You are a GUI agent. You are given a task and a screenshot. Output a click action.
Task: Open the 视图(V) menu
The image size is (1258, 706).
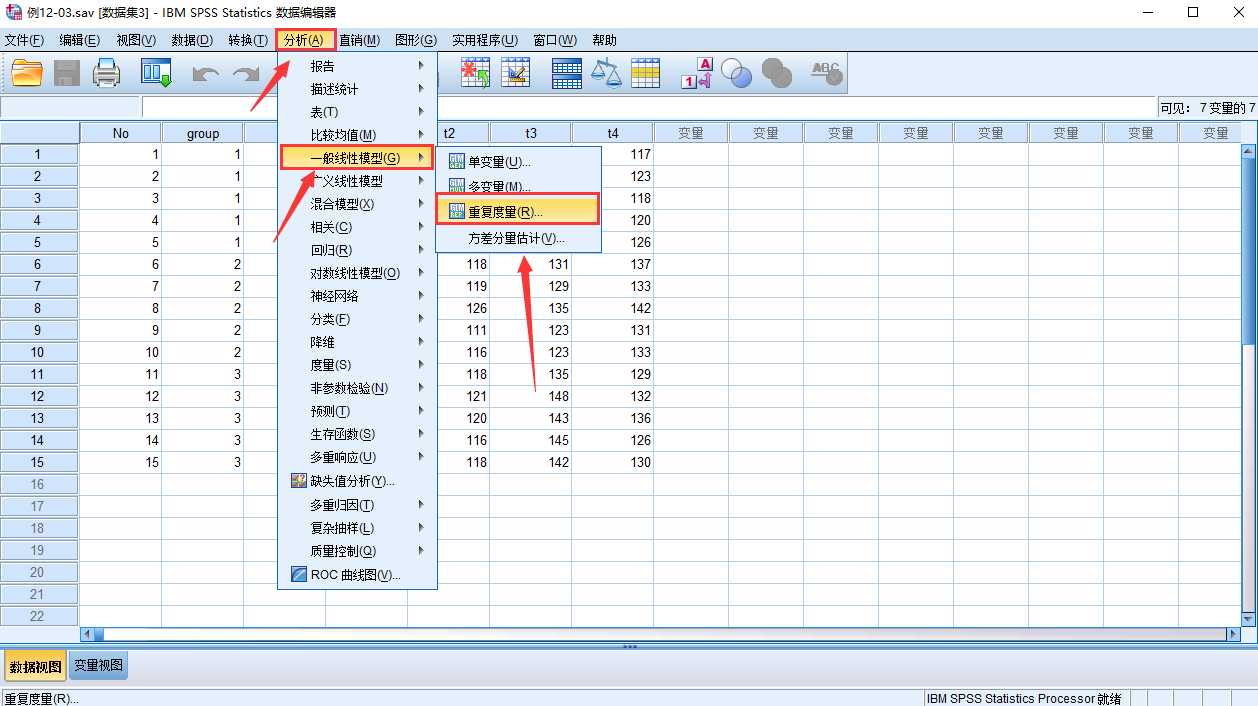[136, 40]
